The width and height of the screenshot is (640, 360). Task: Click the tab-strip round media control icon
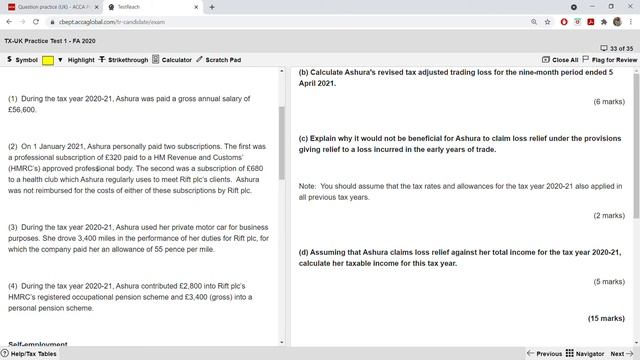pyautogui.click(x=574, y=7)
